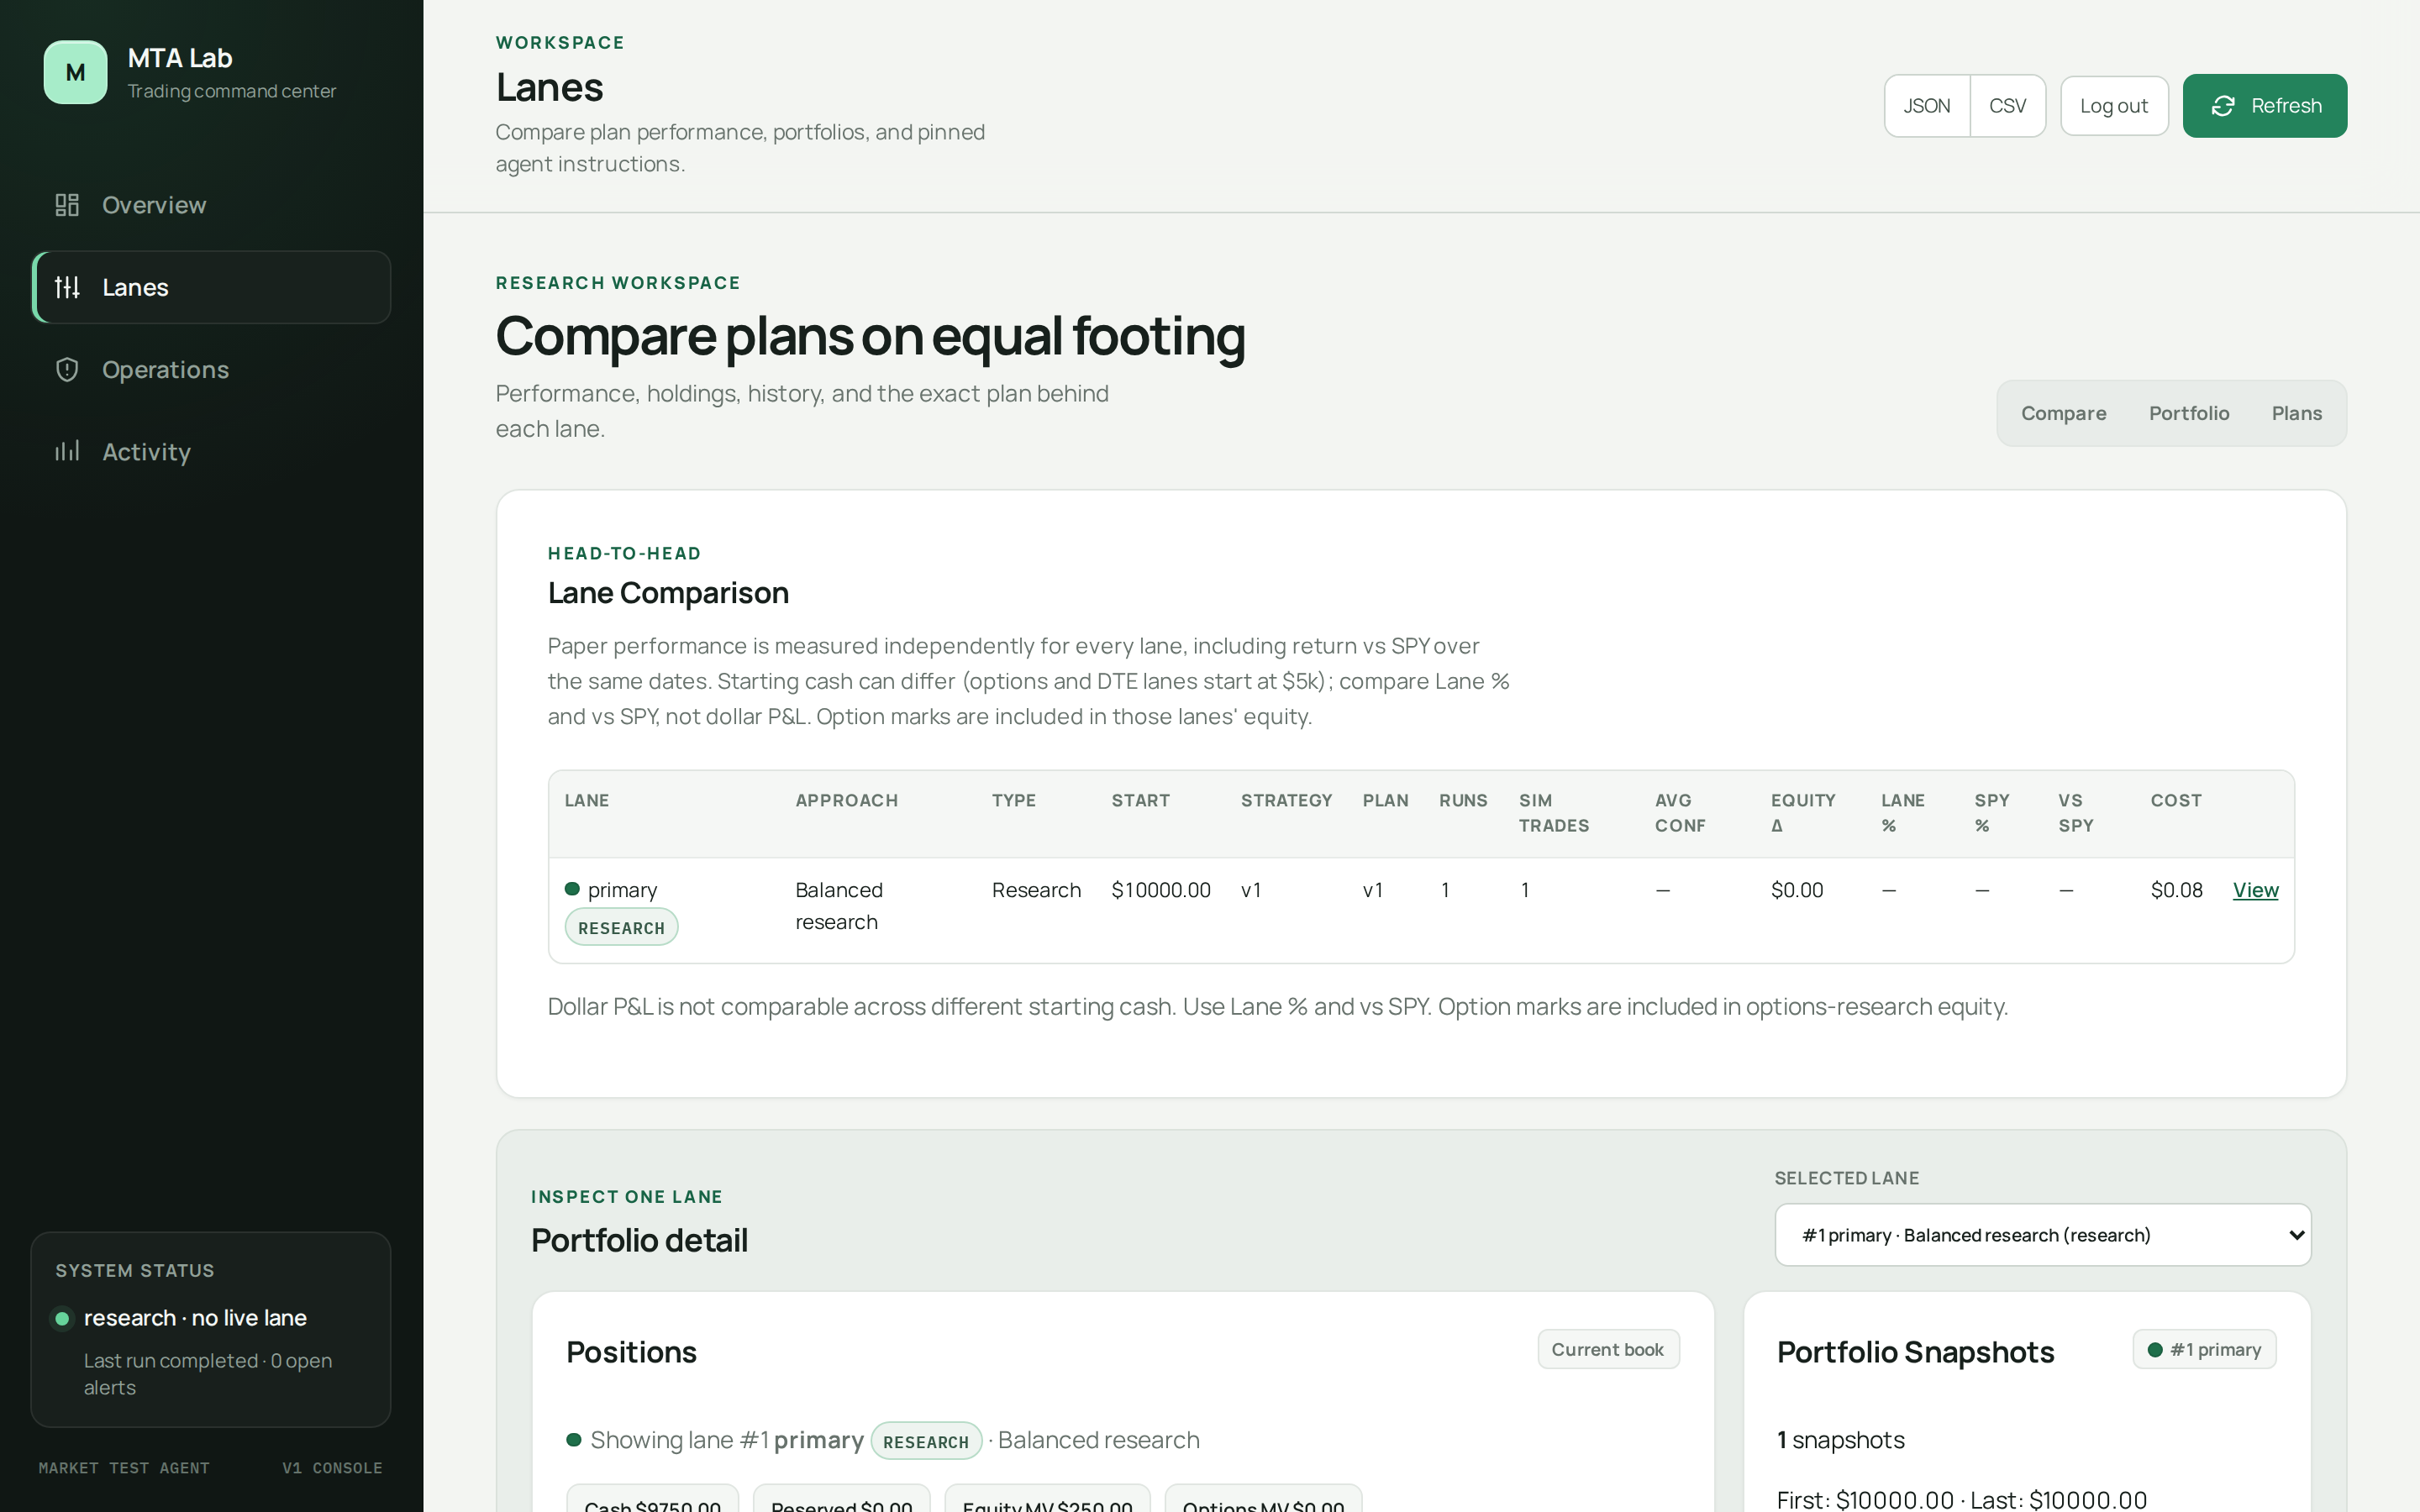The height and width of the screenshot is (1512, 2420).
Task: Click the Log out button
Action: (x=2113, y=106)
